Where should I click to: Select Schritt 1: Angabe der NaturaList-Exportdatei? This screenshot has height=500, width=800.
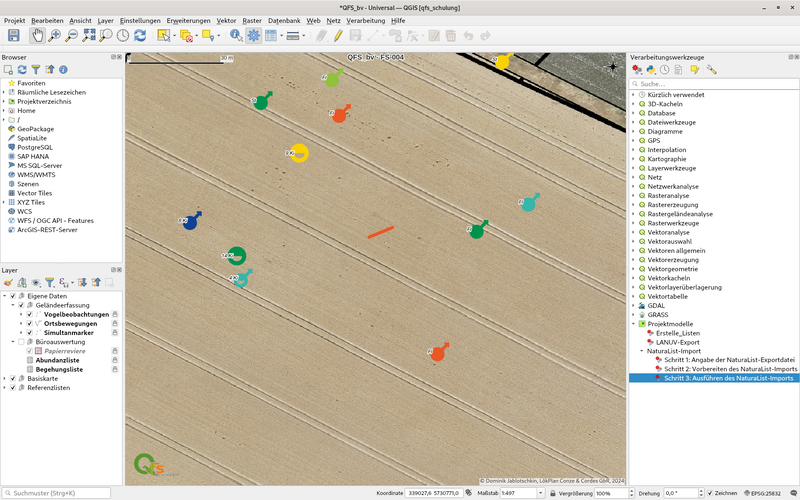tap(729, 360)
